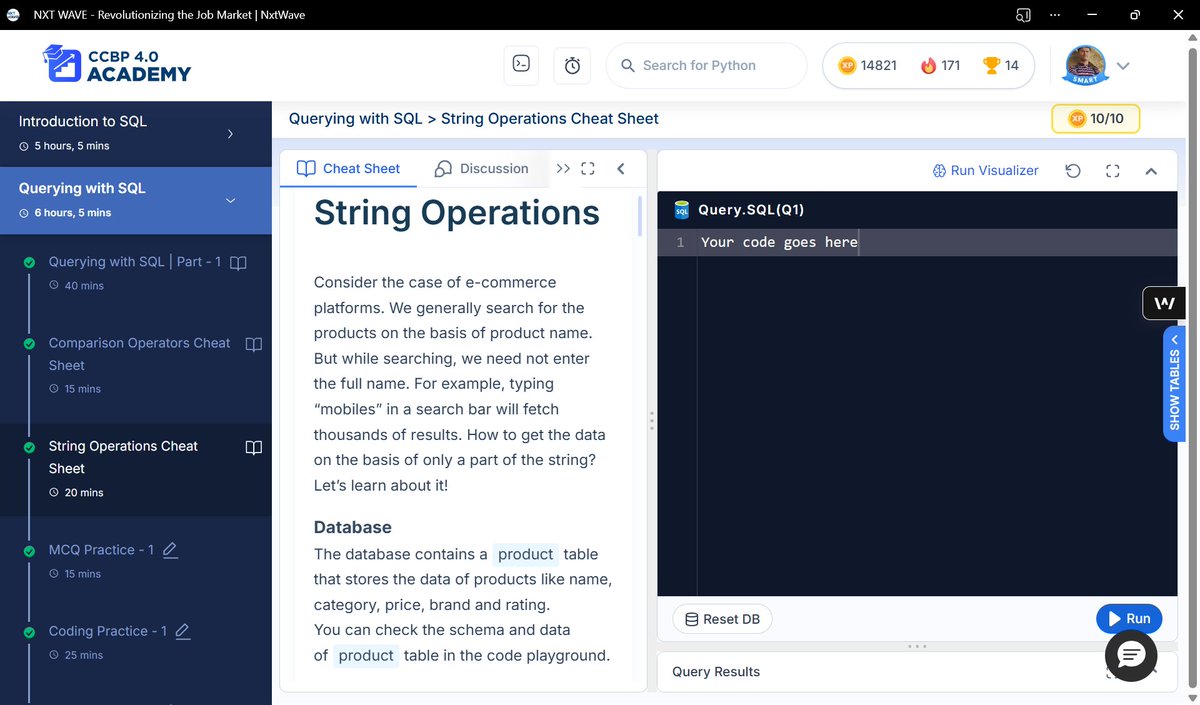This screenshot has width=1200, height=705.
Task: Collapse the cheat sheet panel leftward
Action: [x=620, y=168]
